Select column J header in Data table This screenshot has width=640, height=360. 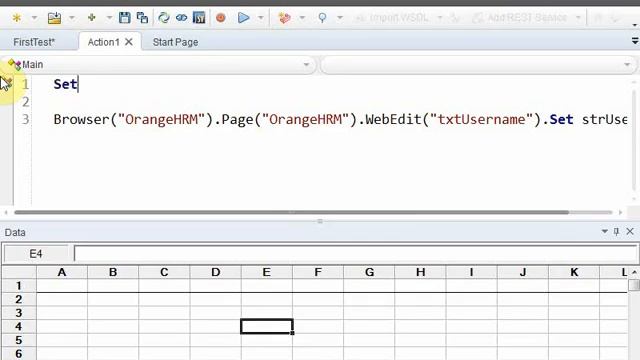coord(523,272)
